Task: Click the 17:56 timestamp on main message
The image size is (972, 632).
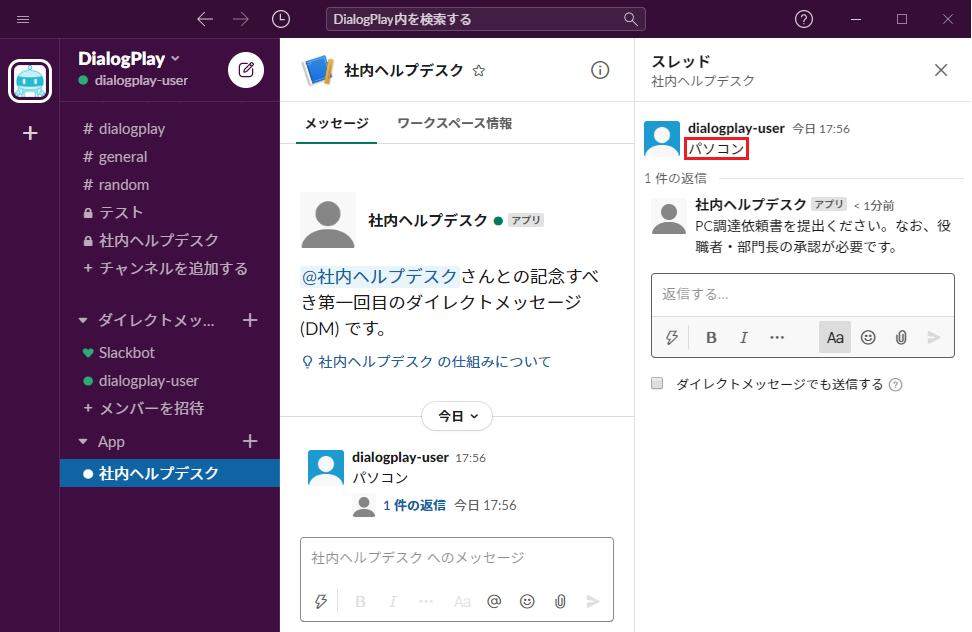Action: (x=471, y=458)
